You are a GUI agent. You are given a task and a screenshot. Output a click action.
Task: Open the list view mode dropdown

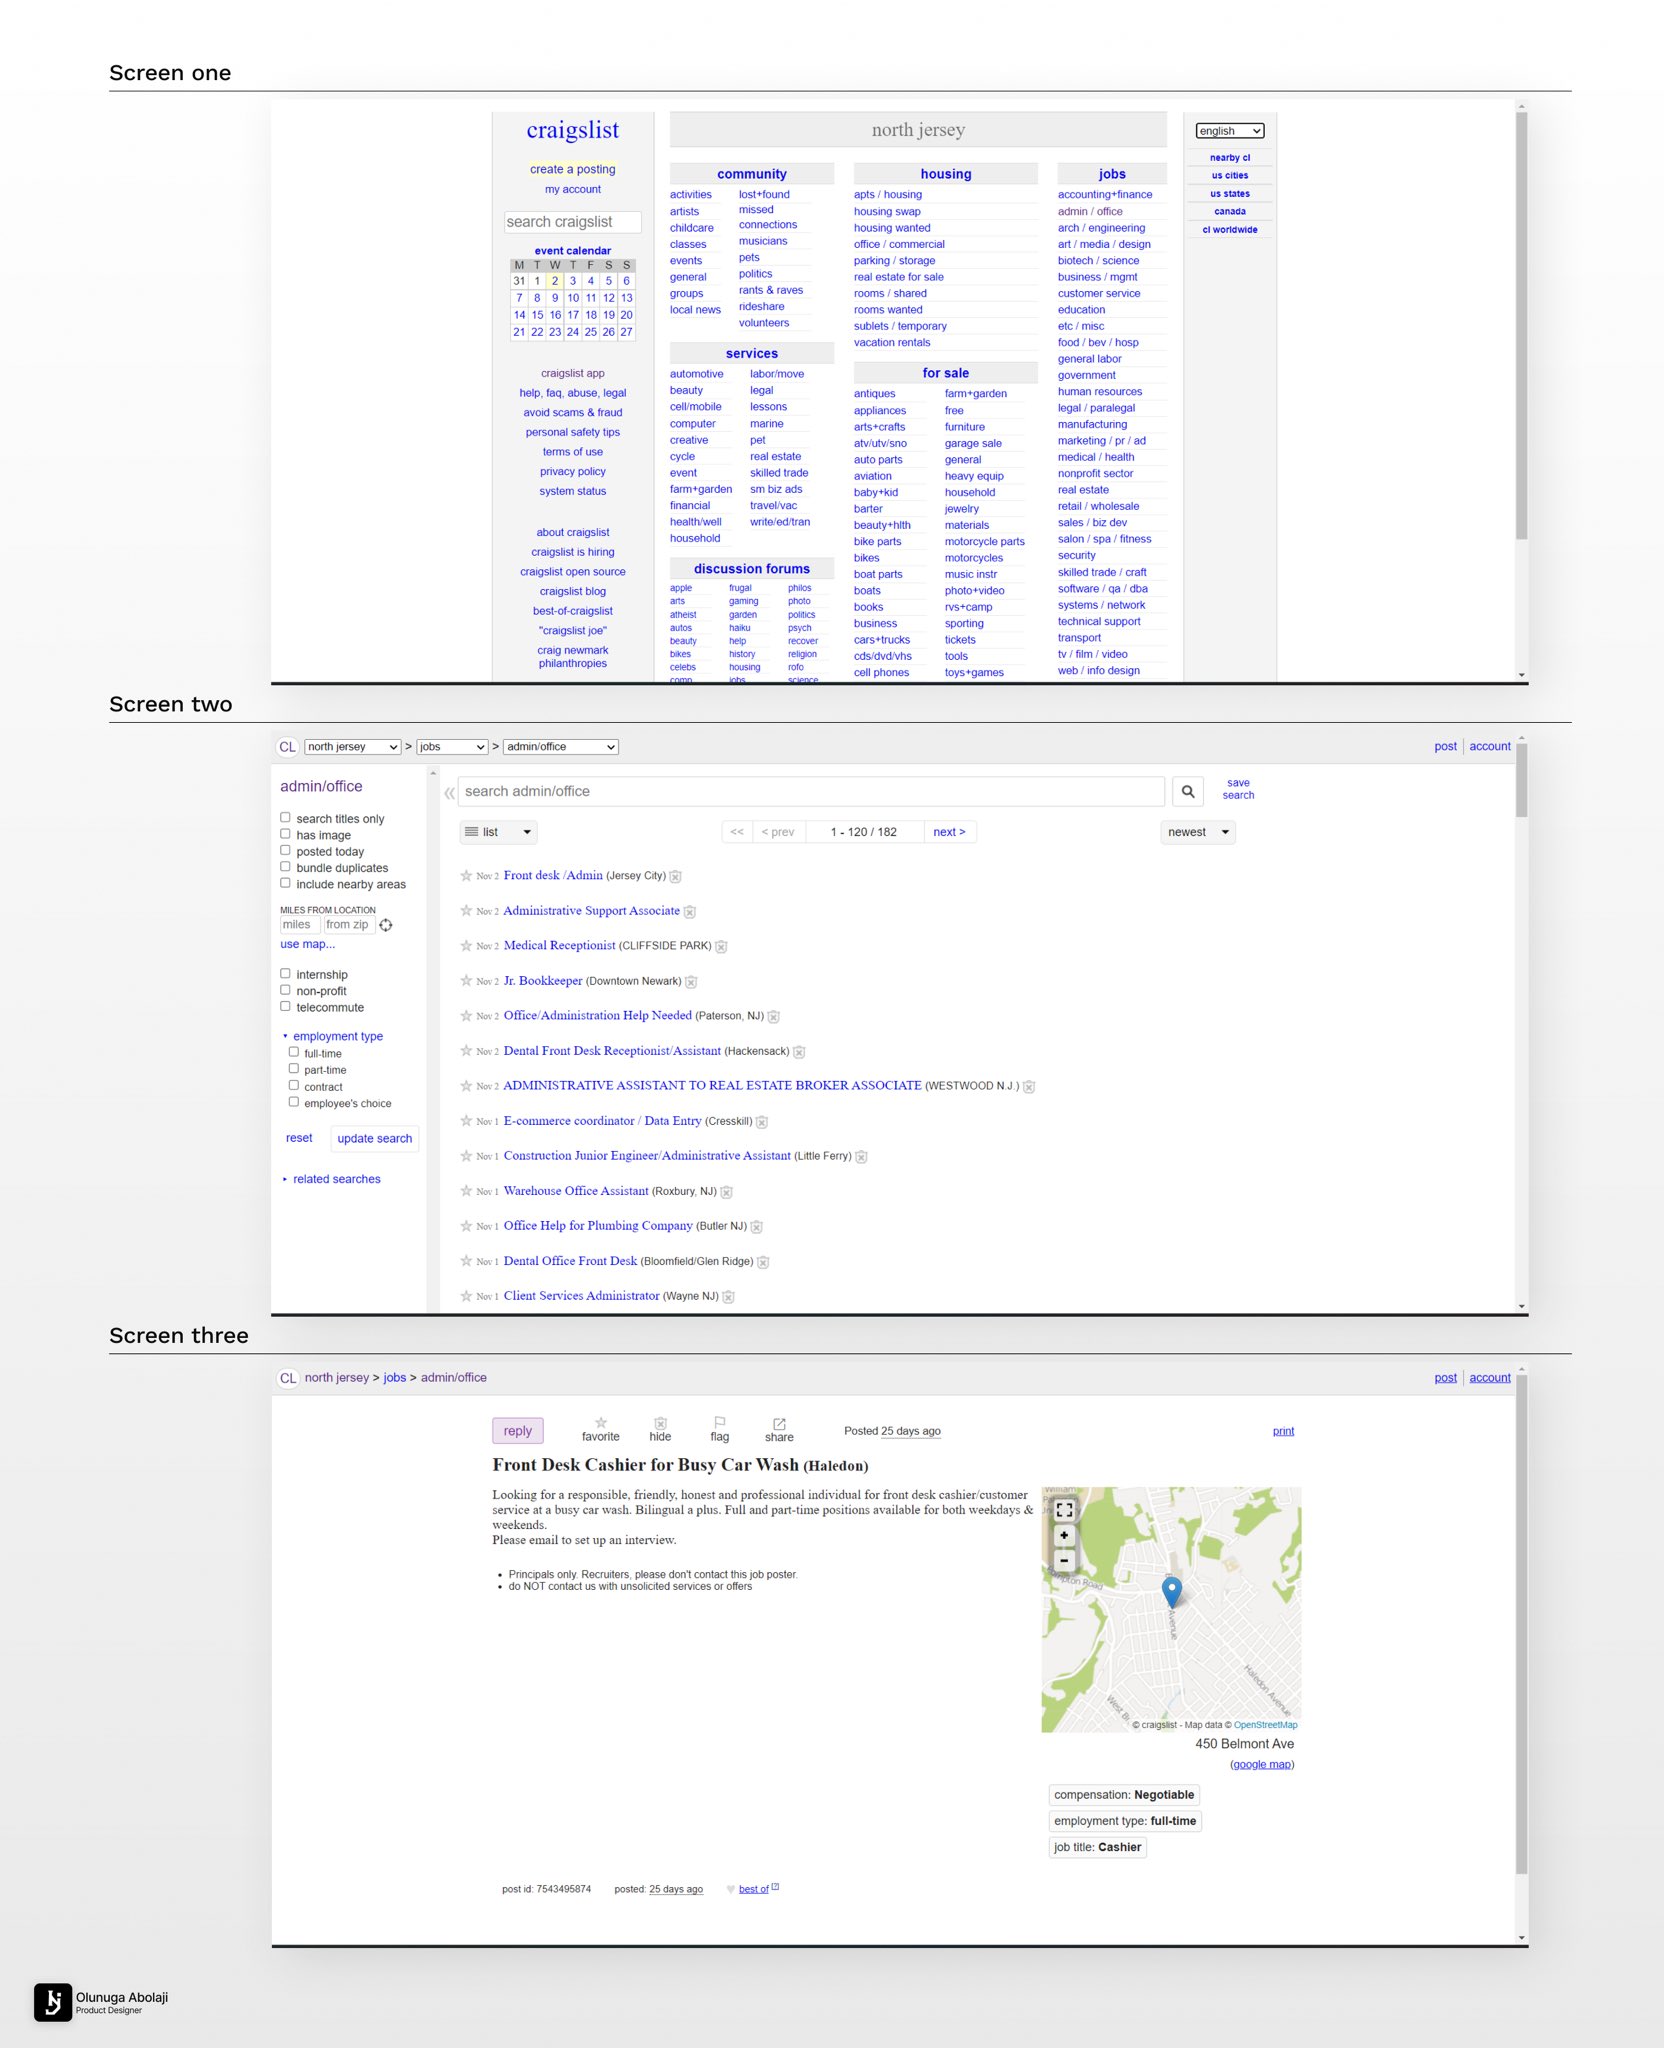coord(498,832)
